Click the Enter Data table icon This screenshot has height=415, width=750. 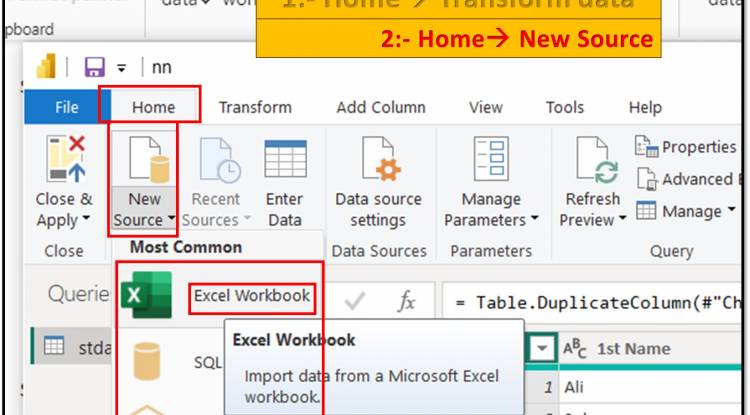[285, 158]
